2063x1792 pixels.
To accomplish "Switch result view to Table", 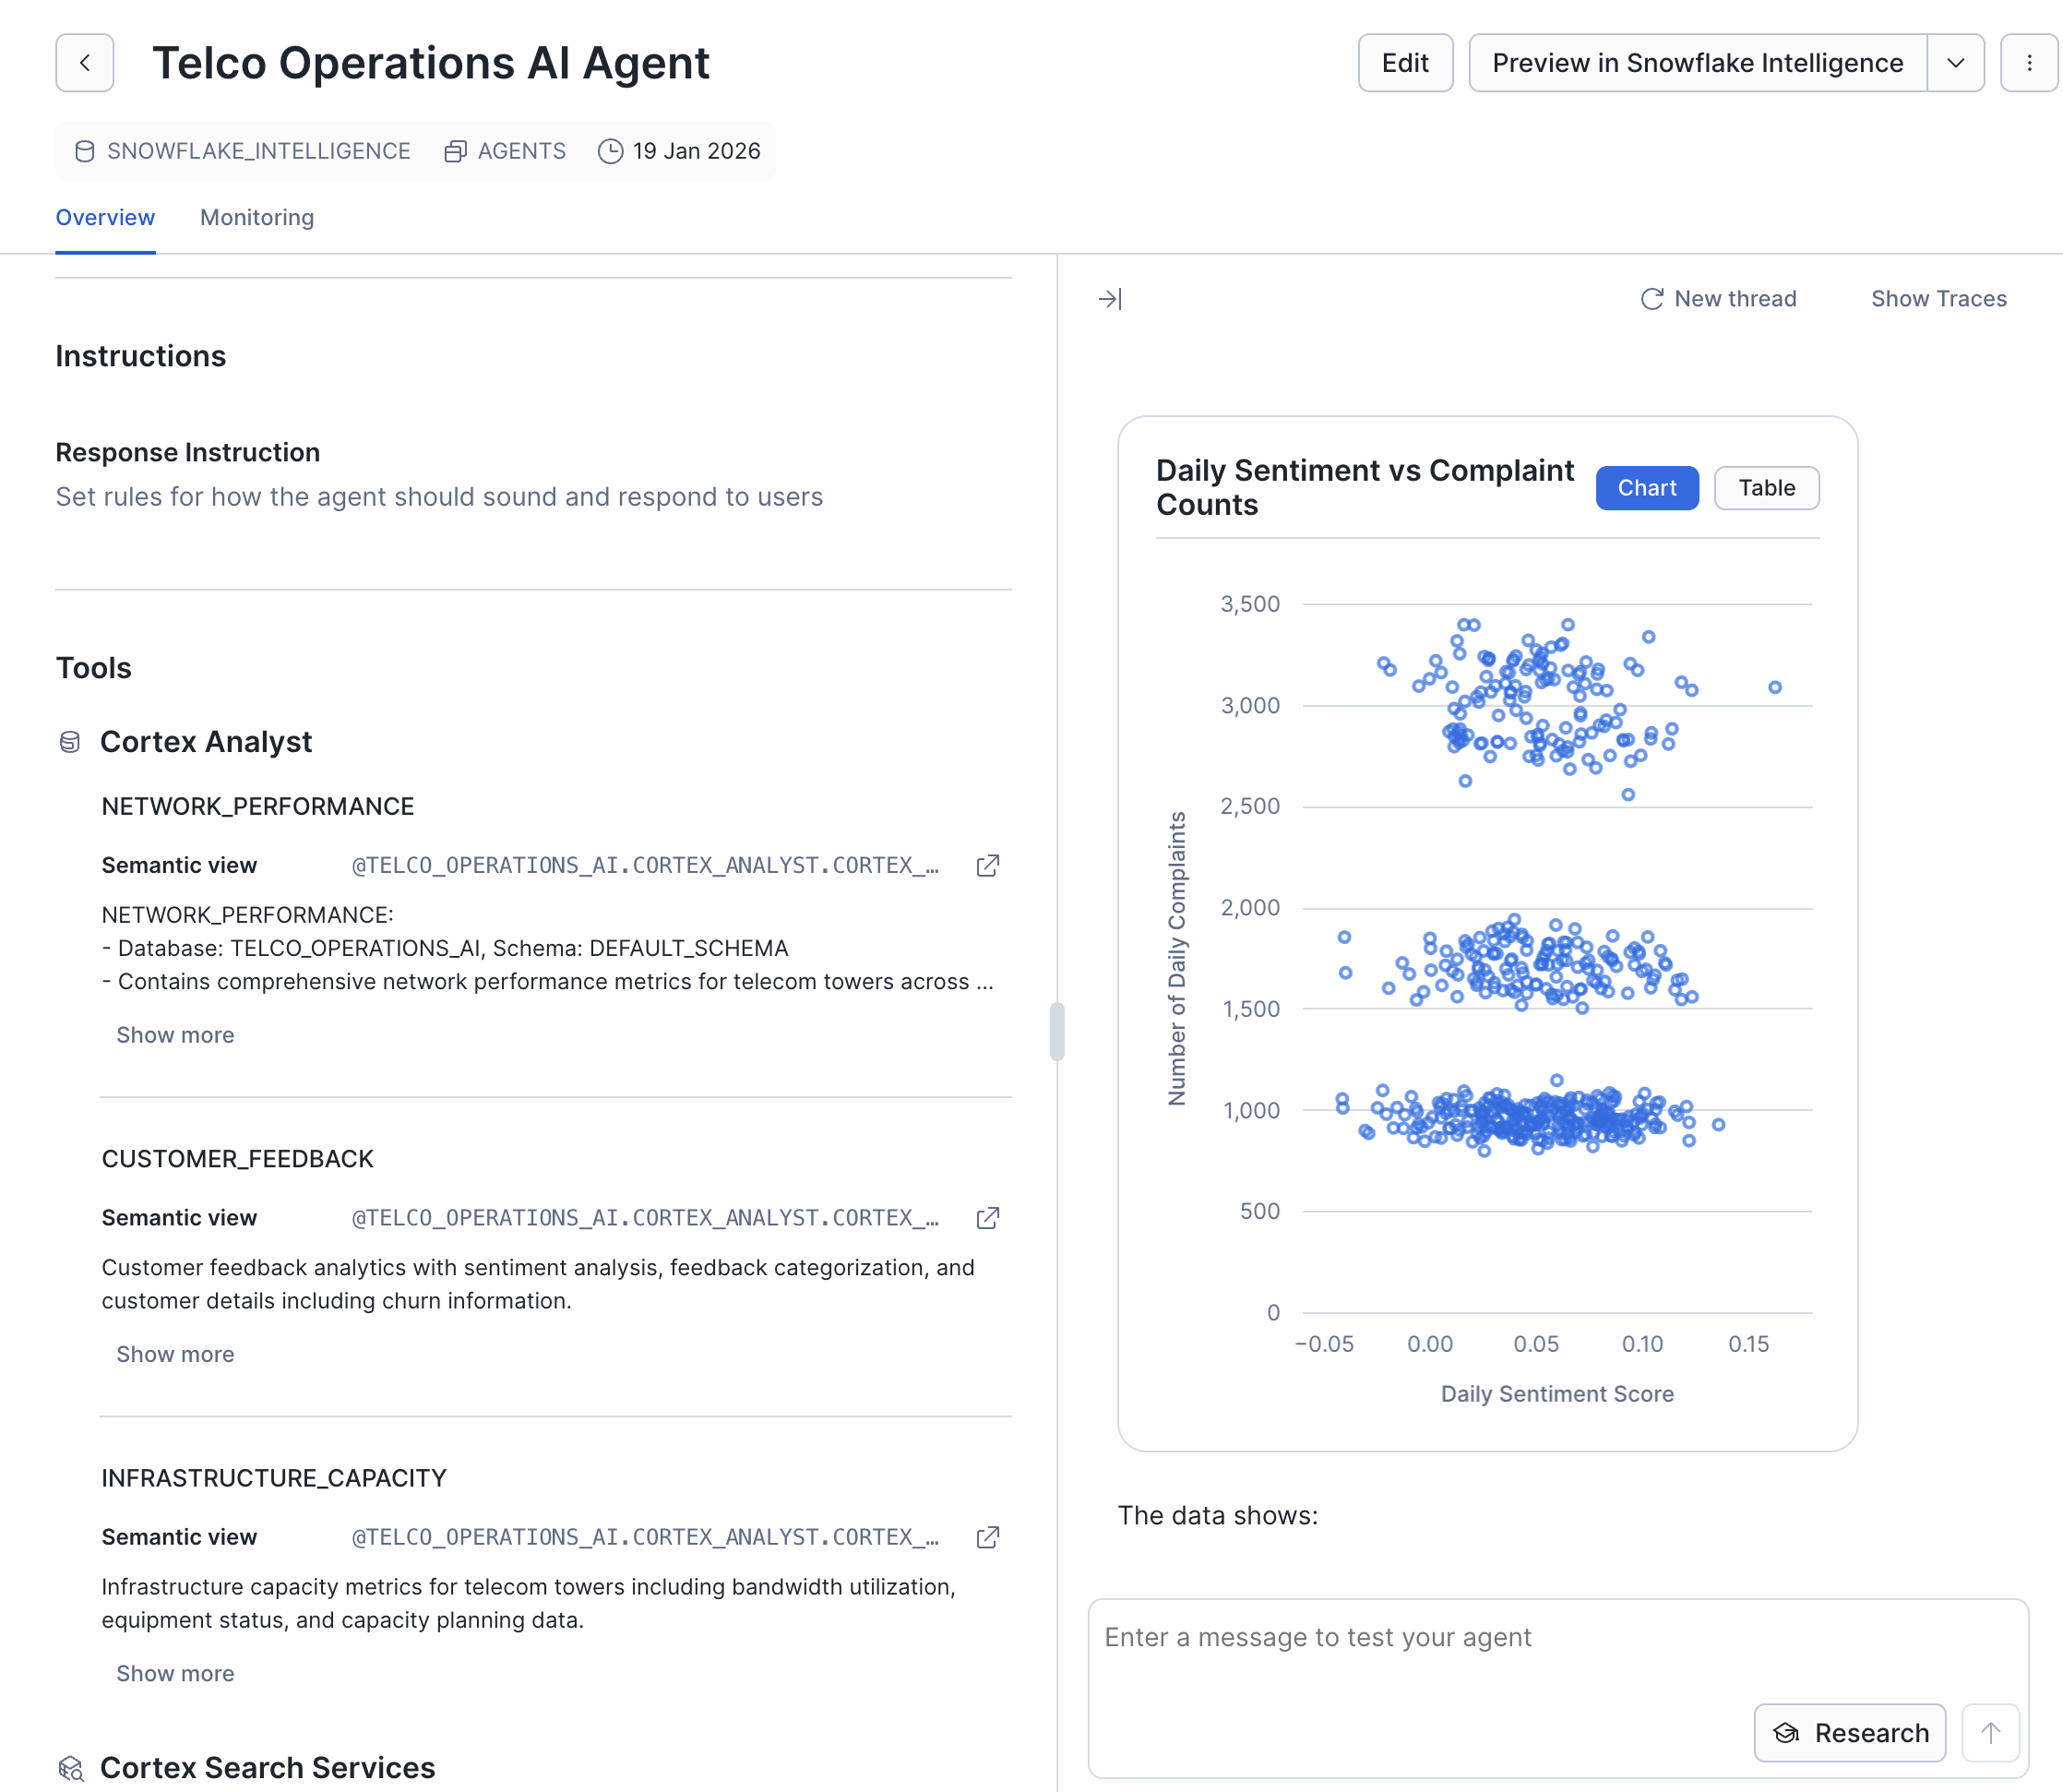I will (x=1766, y=488).
